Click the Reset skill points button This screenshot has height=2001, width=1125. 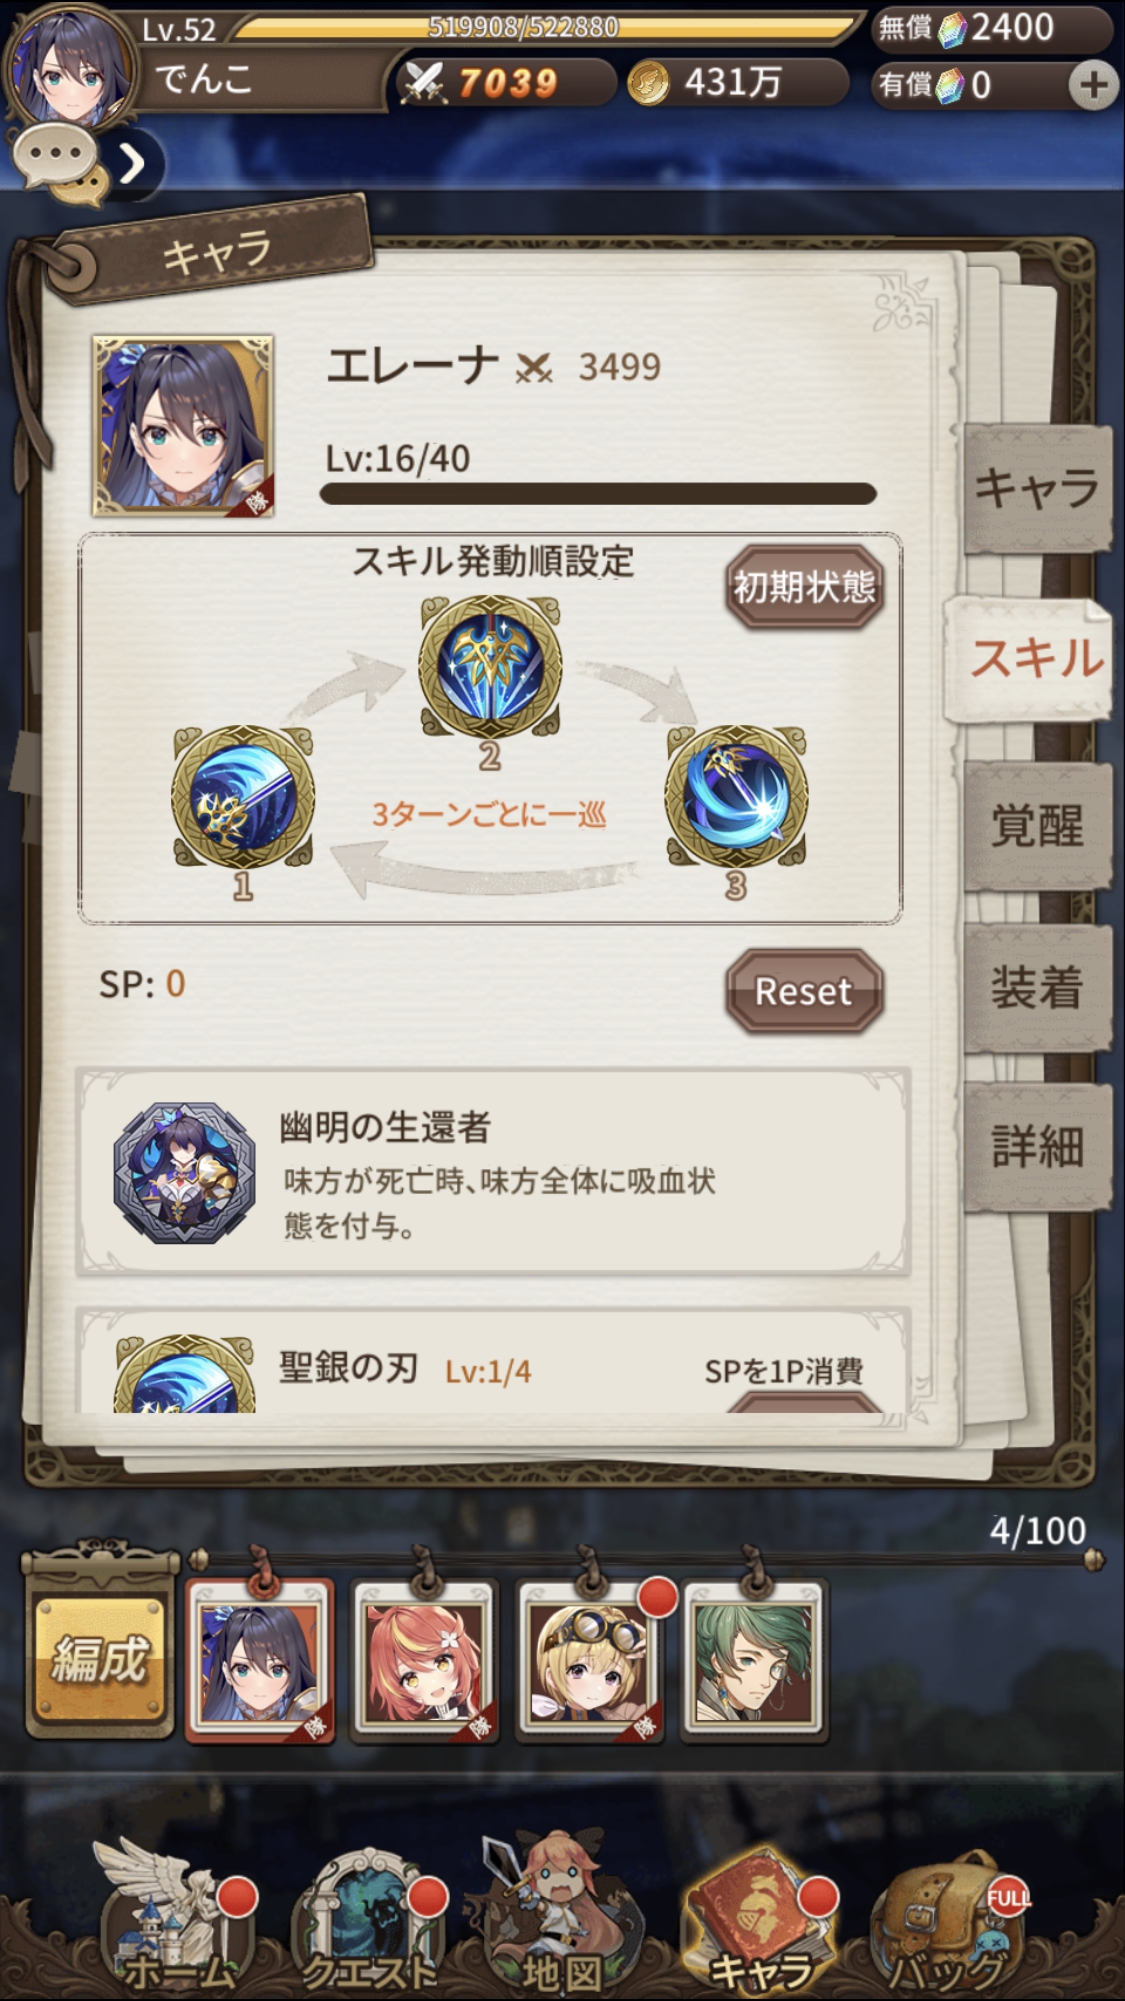805,991
